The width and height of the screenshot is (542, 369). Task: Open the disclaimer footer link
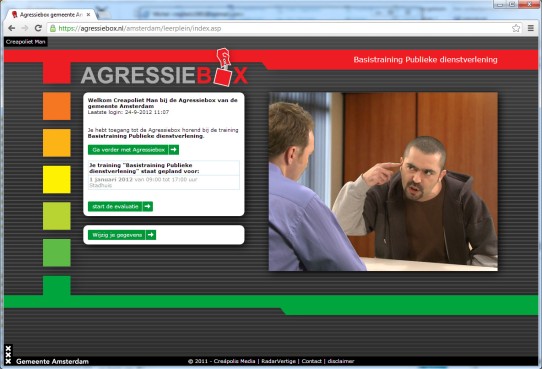coord(341,361)
